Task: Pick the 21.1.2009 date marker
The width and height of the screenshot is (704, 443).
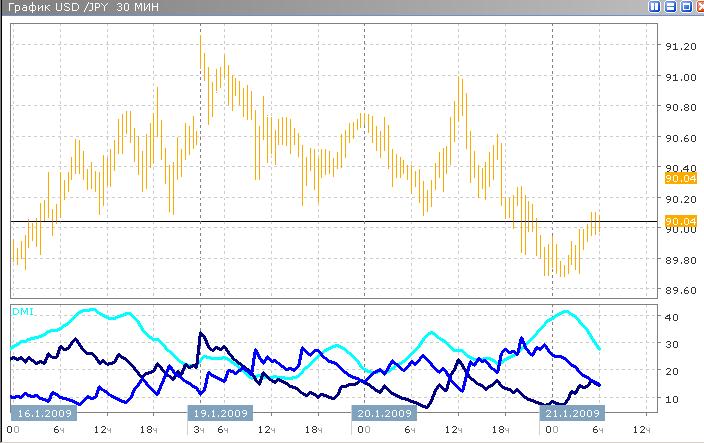Action: [x=572, y=413]
